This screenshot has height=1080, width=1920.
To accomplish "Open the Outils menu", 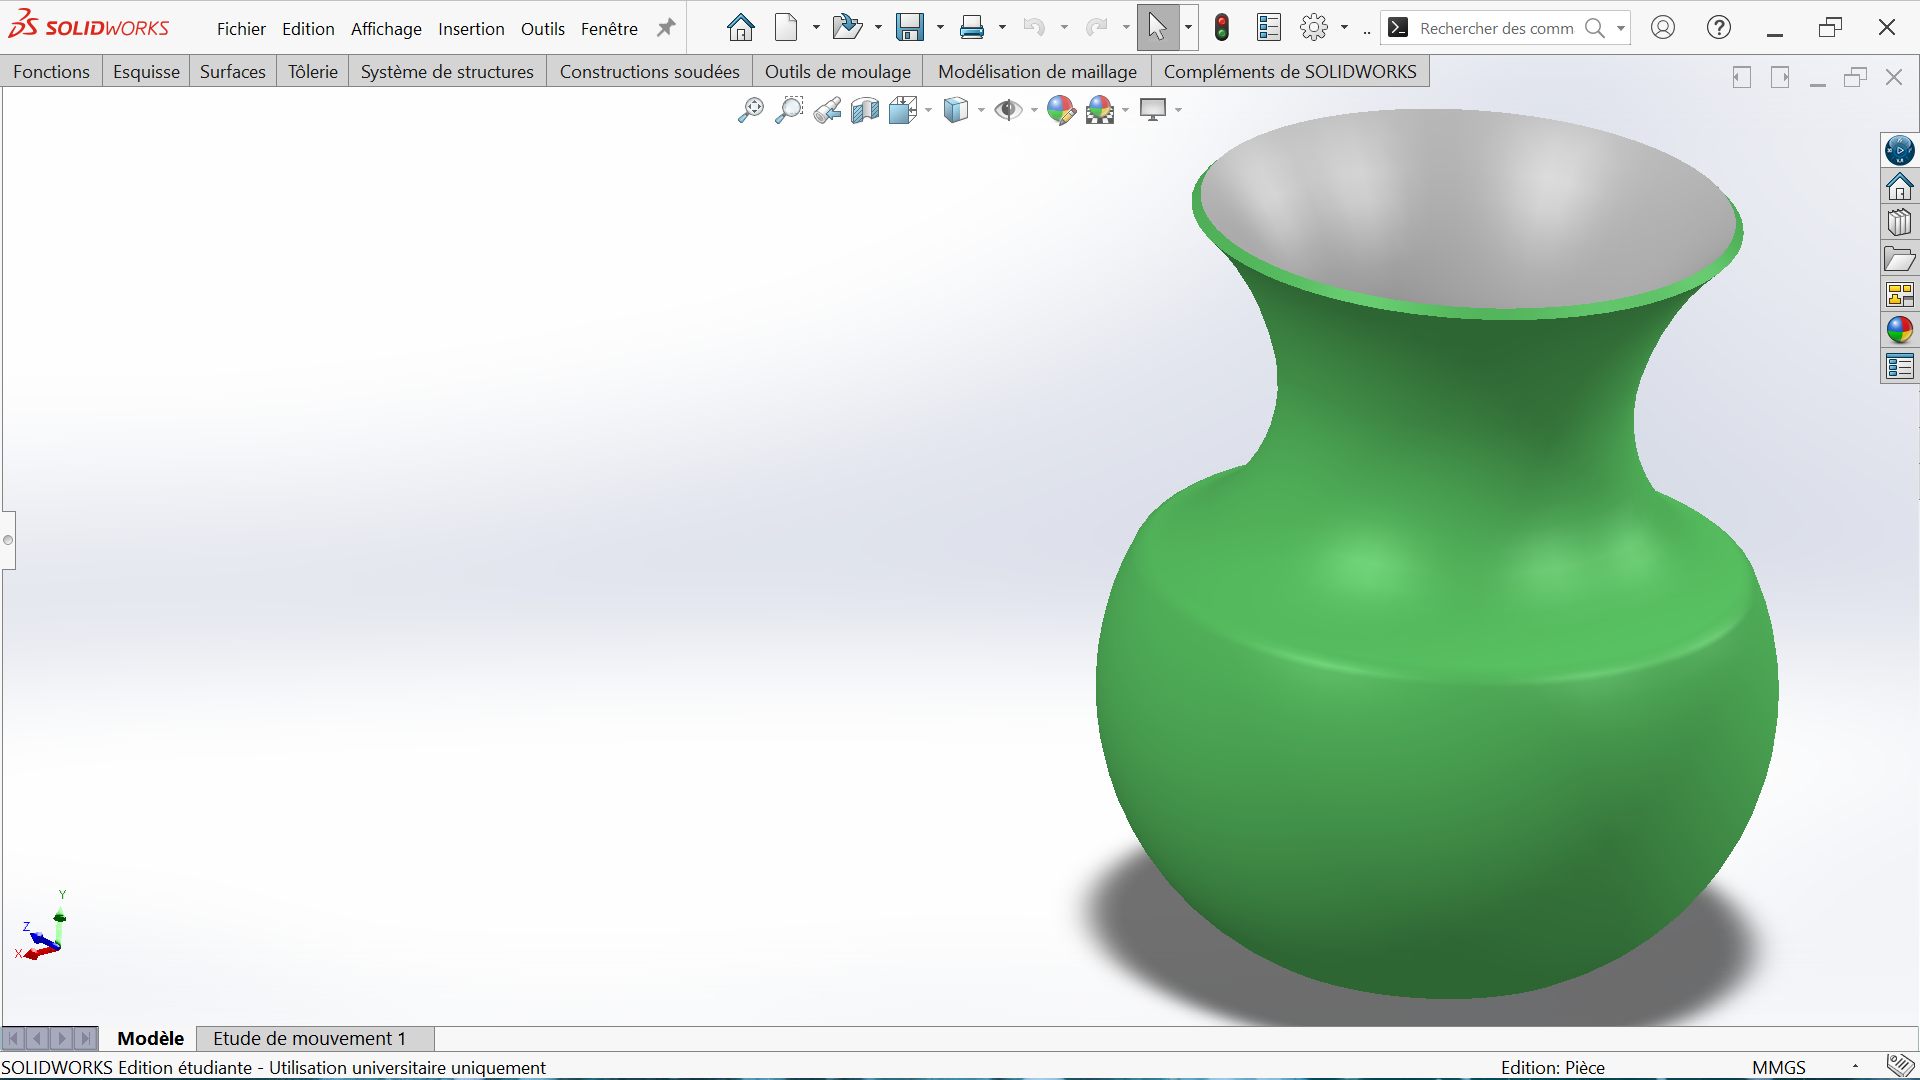I will pyautogui.click(x=543, y=29).
